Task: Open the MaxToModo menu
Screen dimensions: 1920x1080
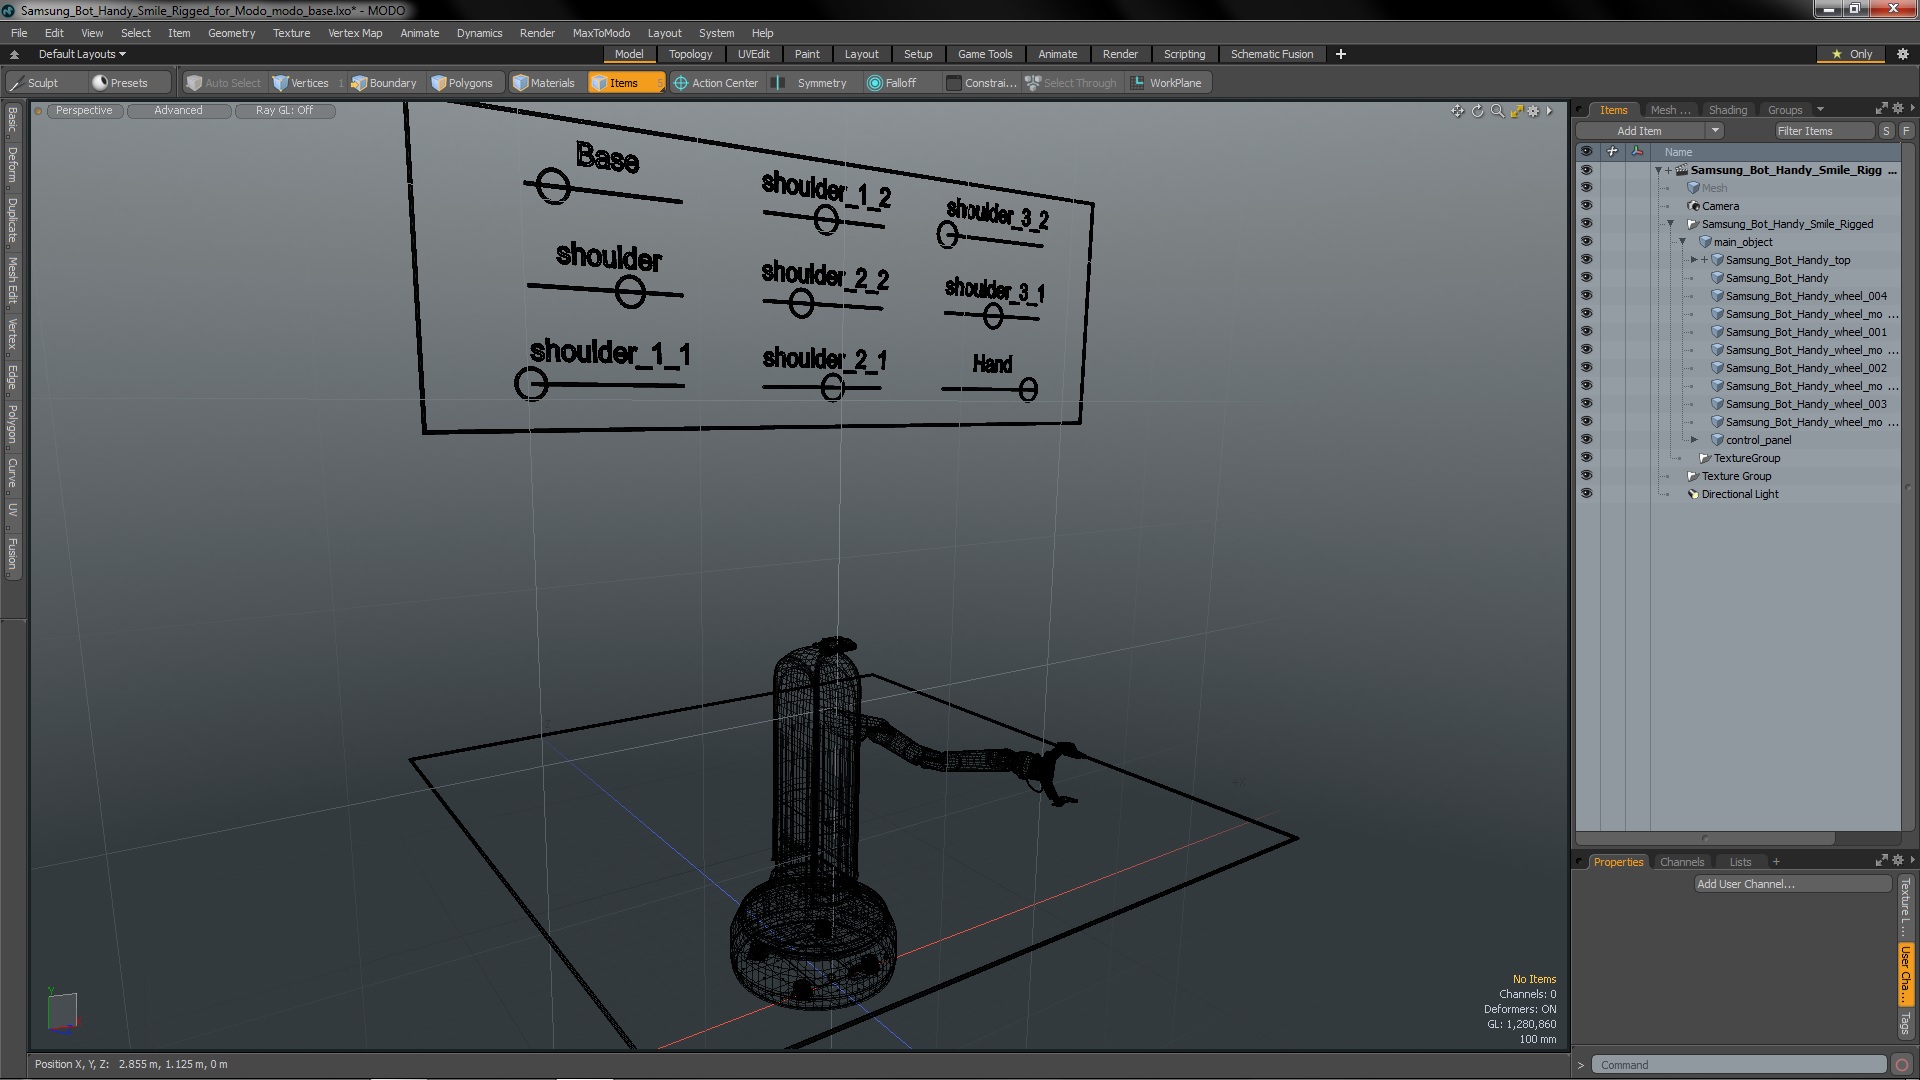Action: click(x=601, y=33)
